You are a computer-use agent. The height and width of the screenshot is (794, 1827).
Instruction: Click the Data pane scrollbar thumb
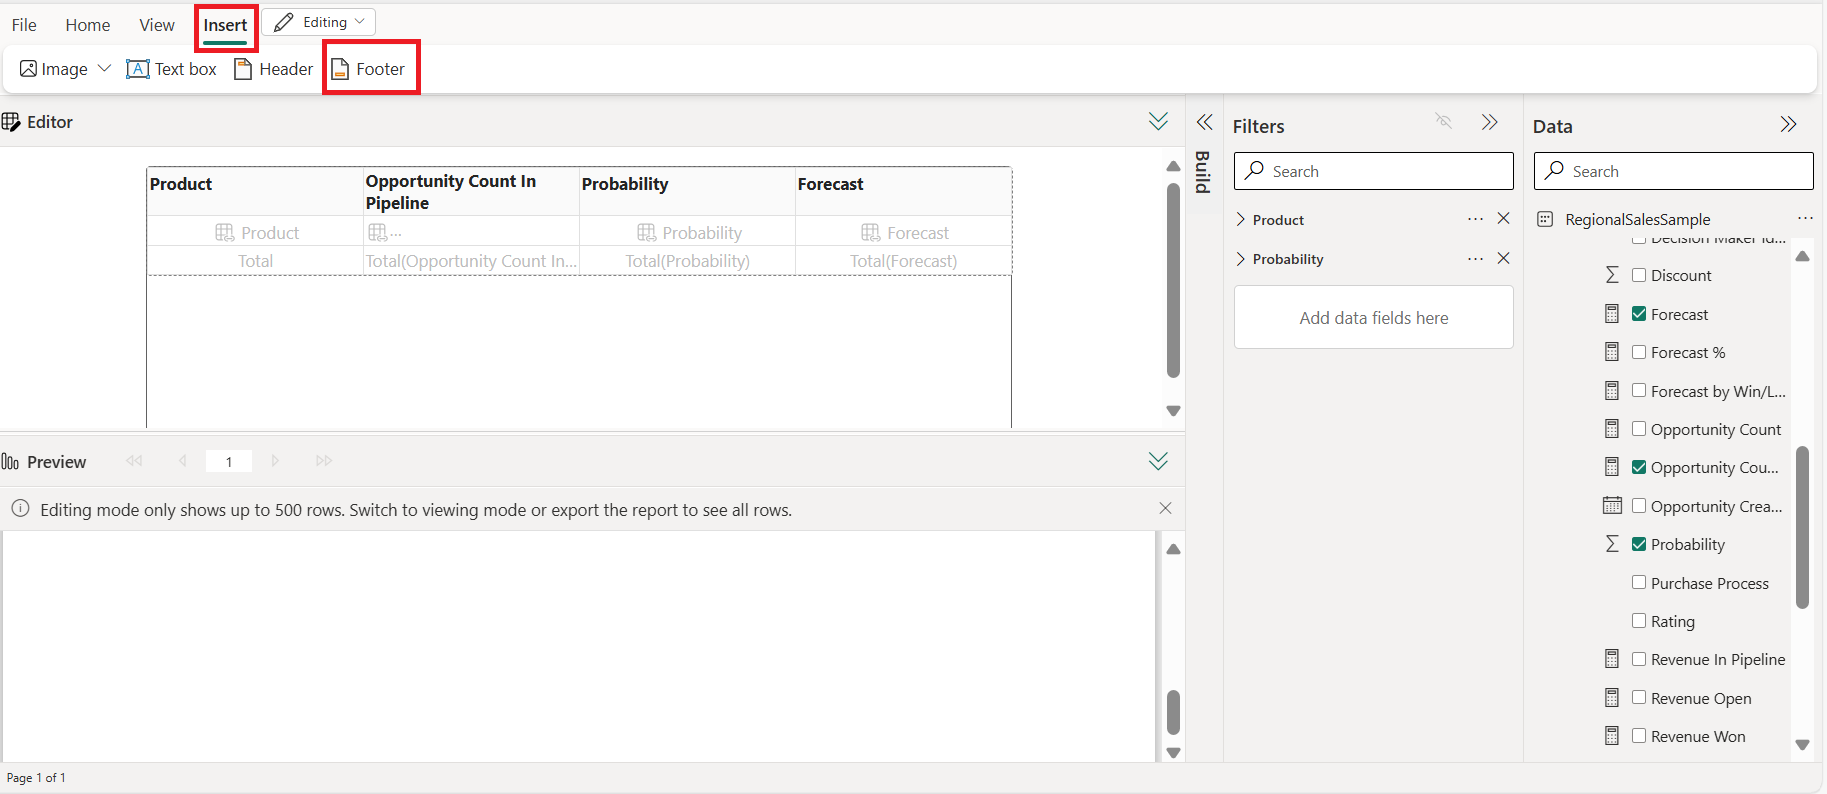click(x=1802, y=527)
